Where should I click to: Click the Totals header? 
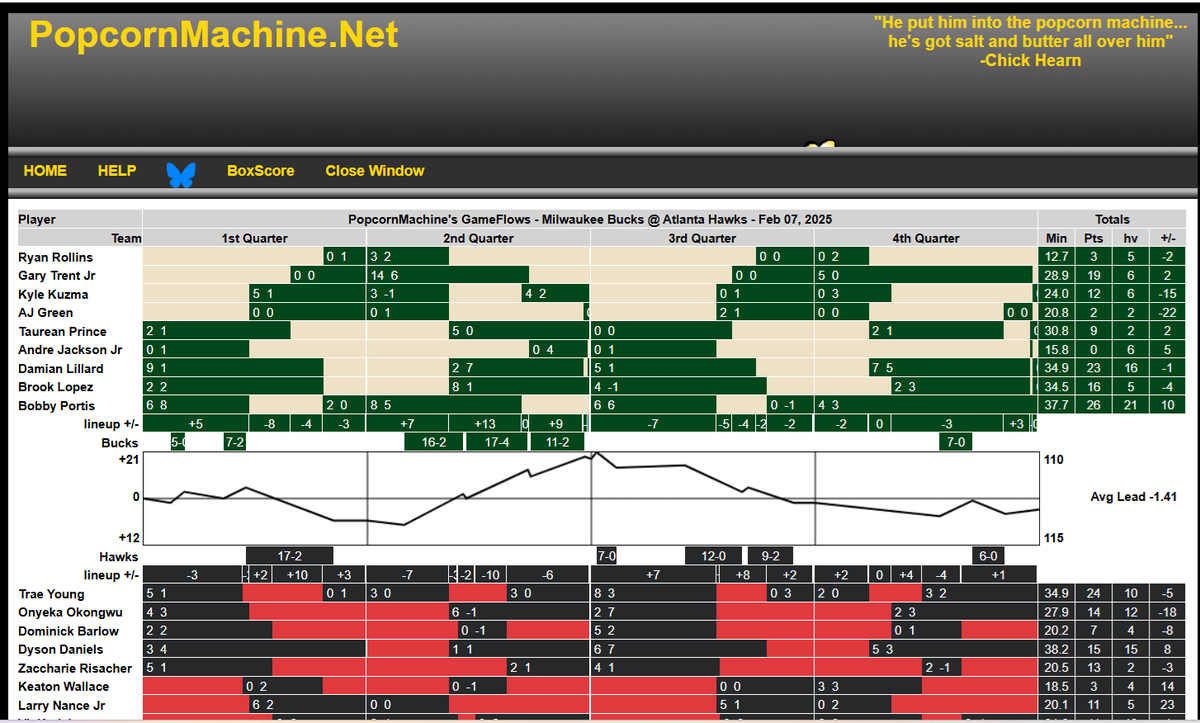1112,219
